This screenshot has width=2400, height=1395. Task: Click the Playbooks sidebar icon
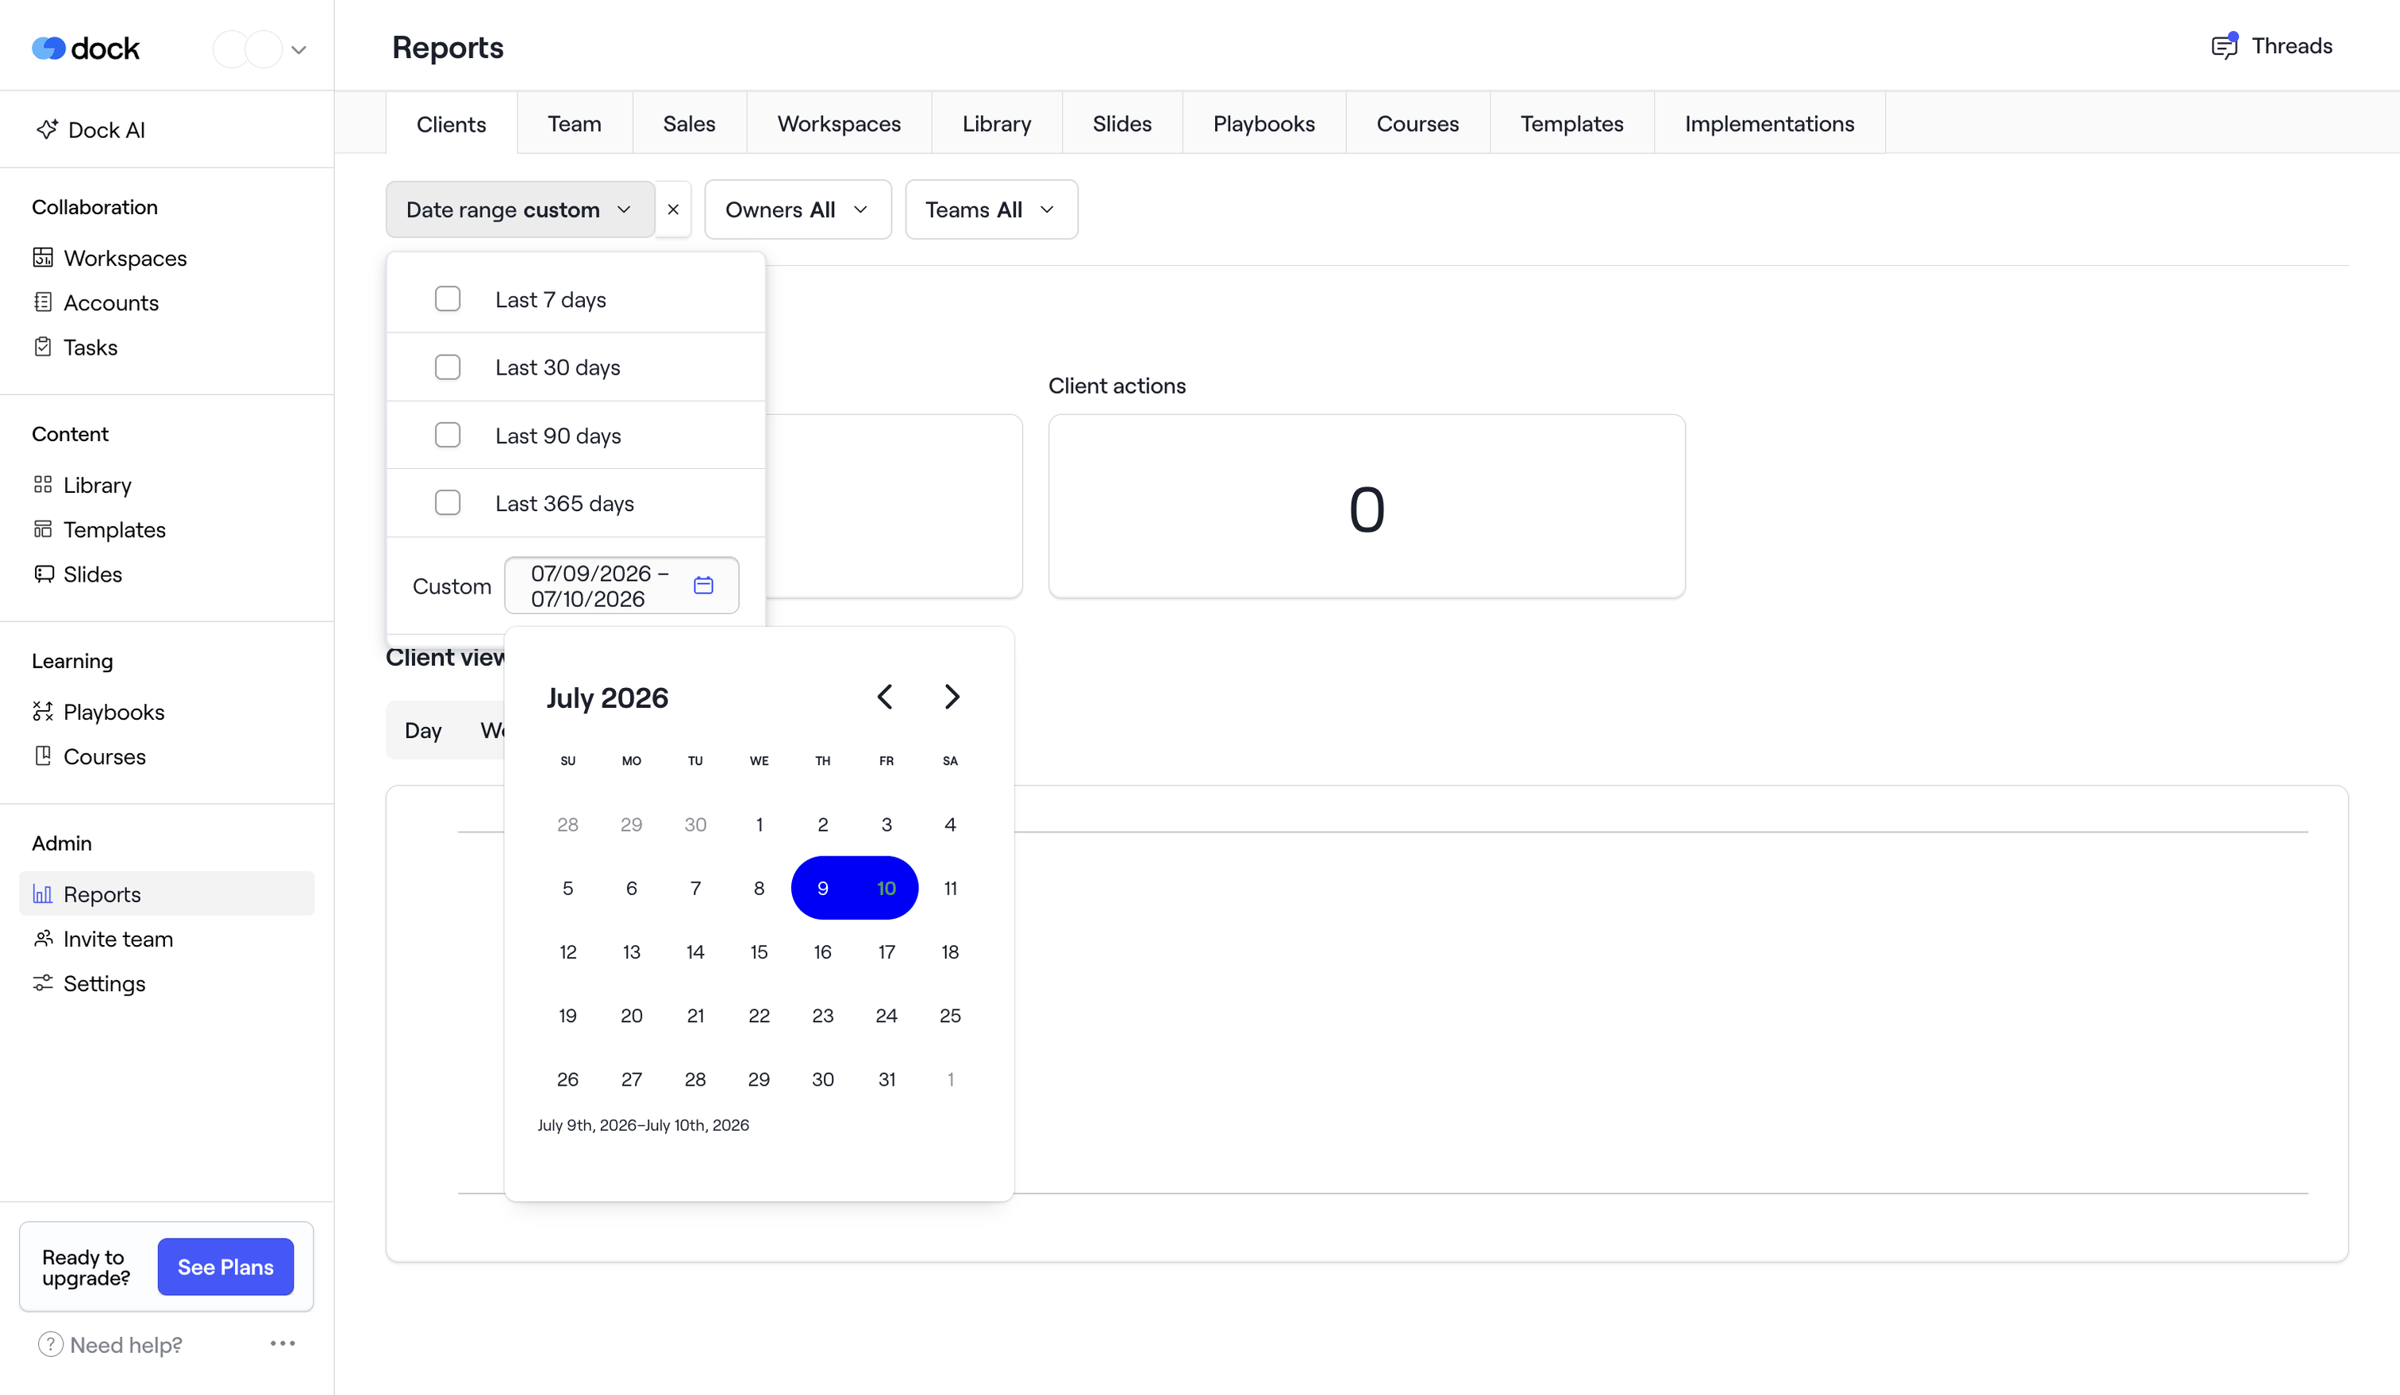click(x=43, y=712)
